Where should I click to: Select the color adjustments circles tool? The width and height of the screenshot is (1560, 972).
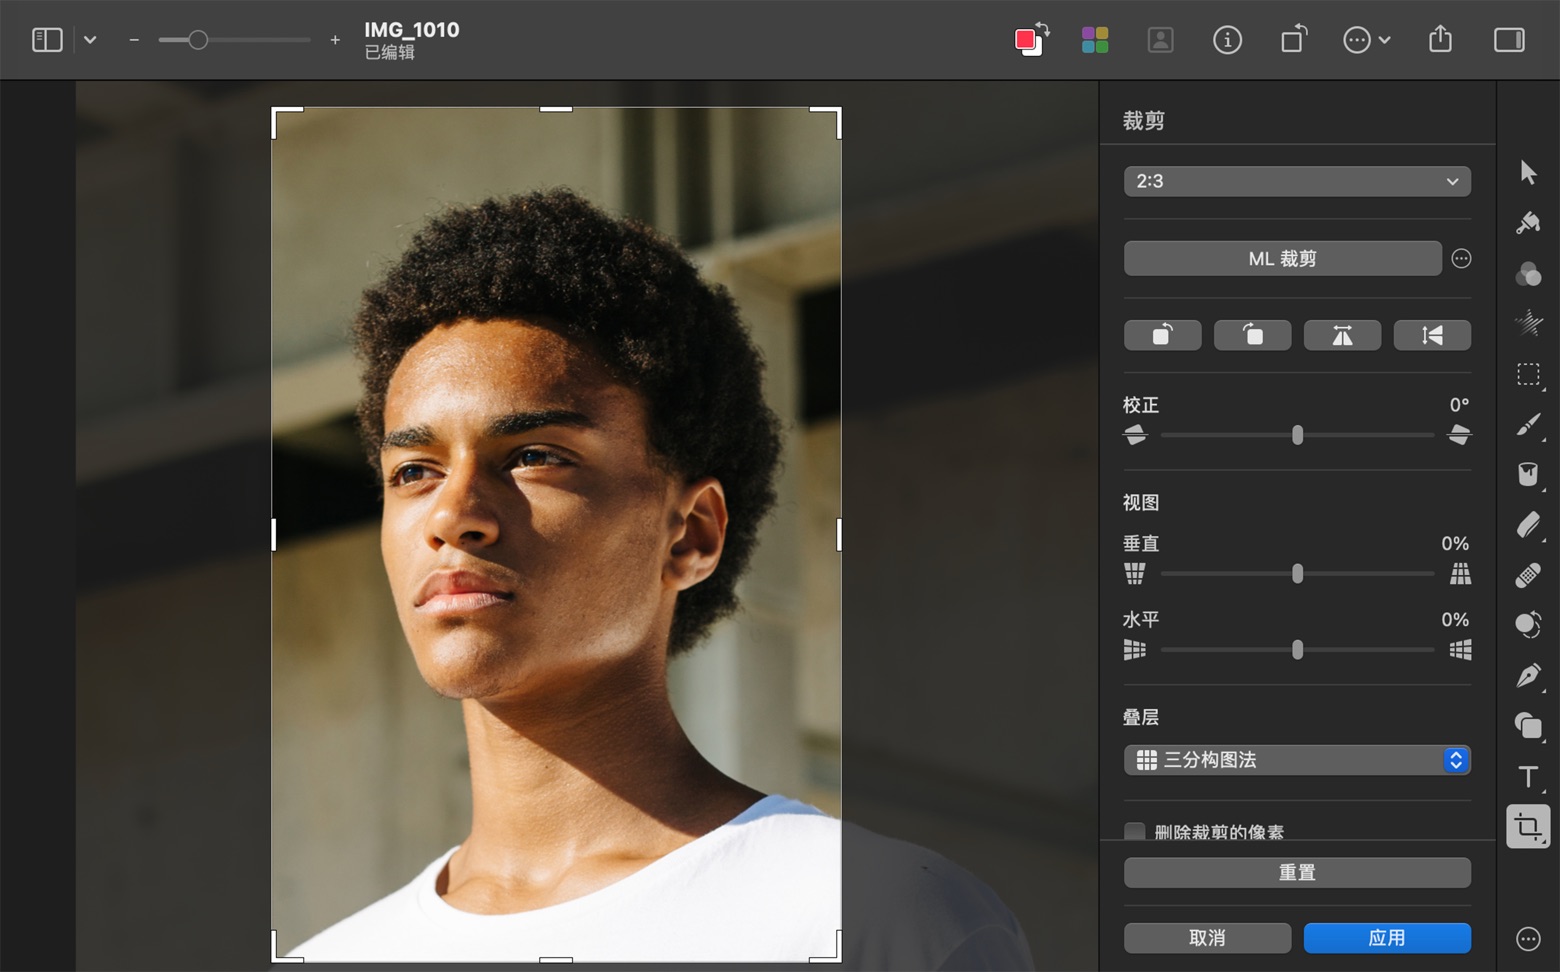pyautogui.click(x=1528, y=273)
